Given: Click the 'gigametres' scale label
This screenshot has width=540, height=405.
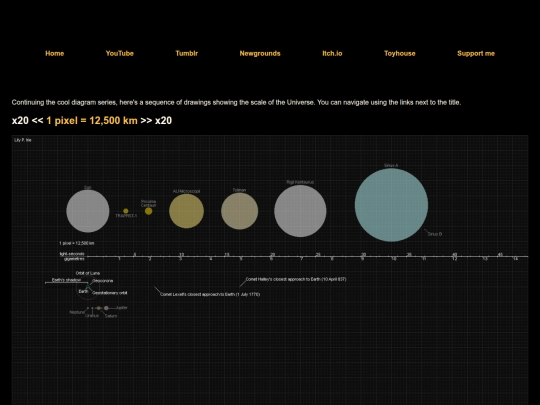Looking at the screenshot, I should coord(74,259).
